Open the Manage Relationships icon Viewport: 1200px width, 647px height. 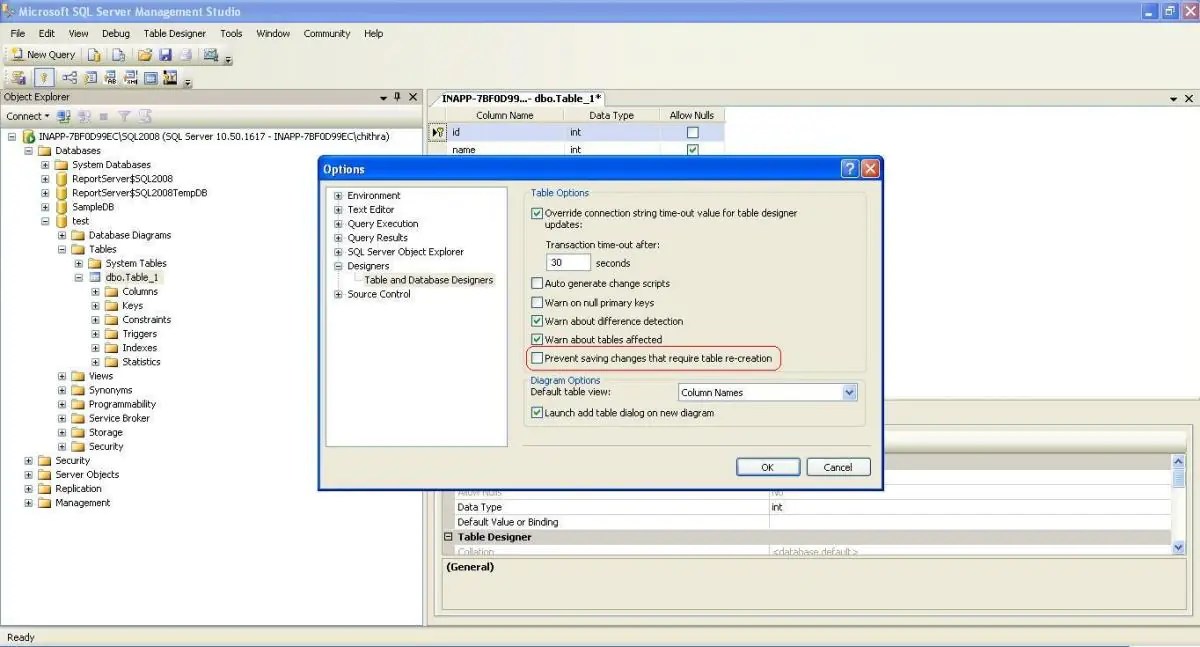coord(70,77)
